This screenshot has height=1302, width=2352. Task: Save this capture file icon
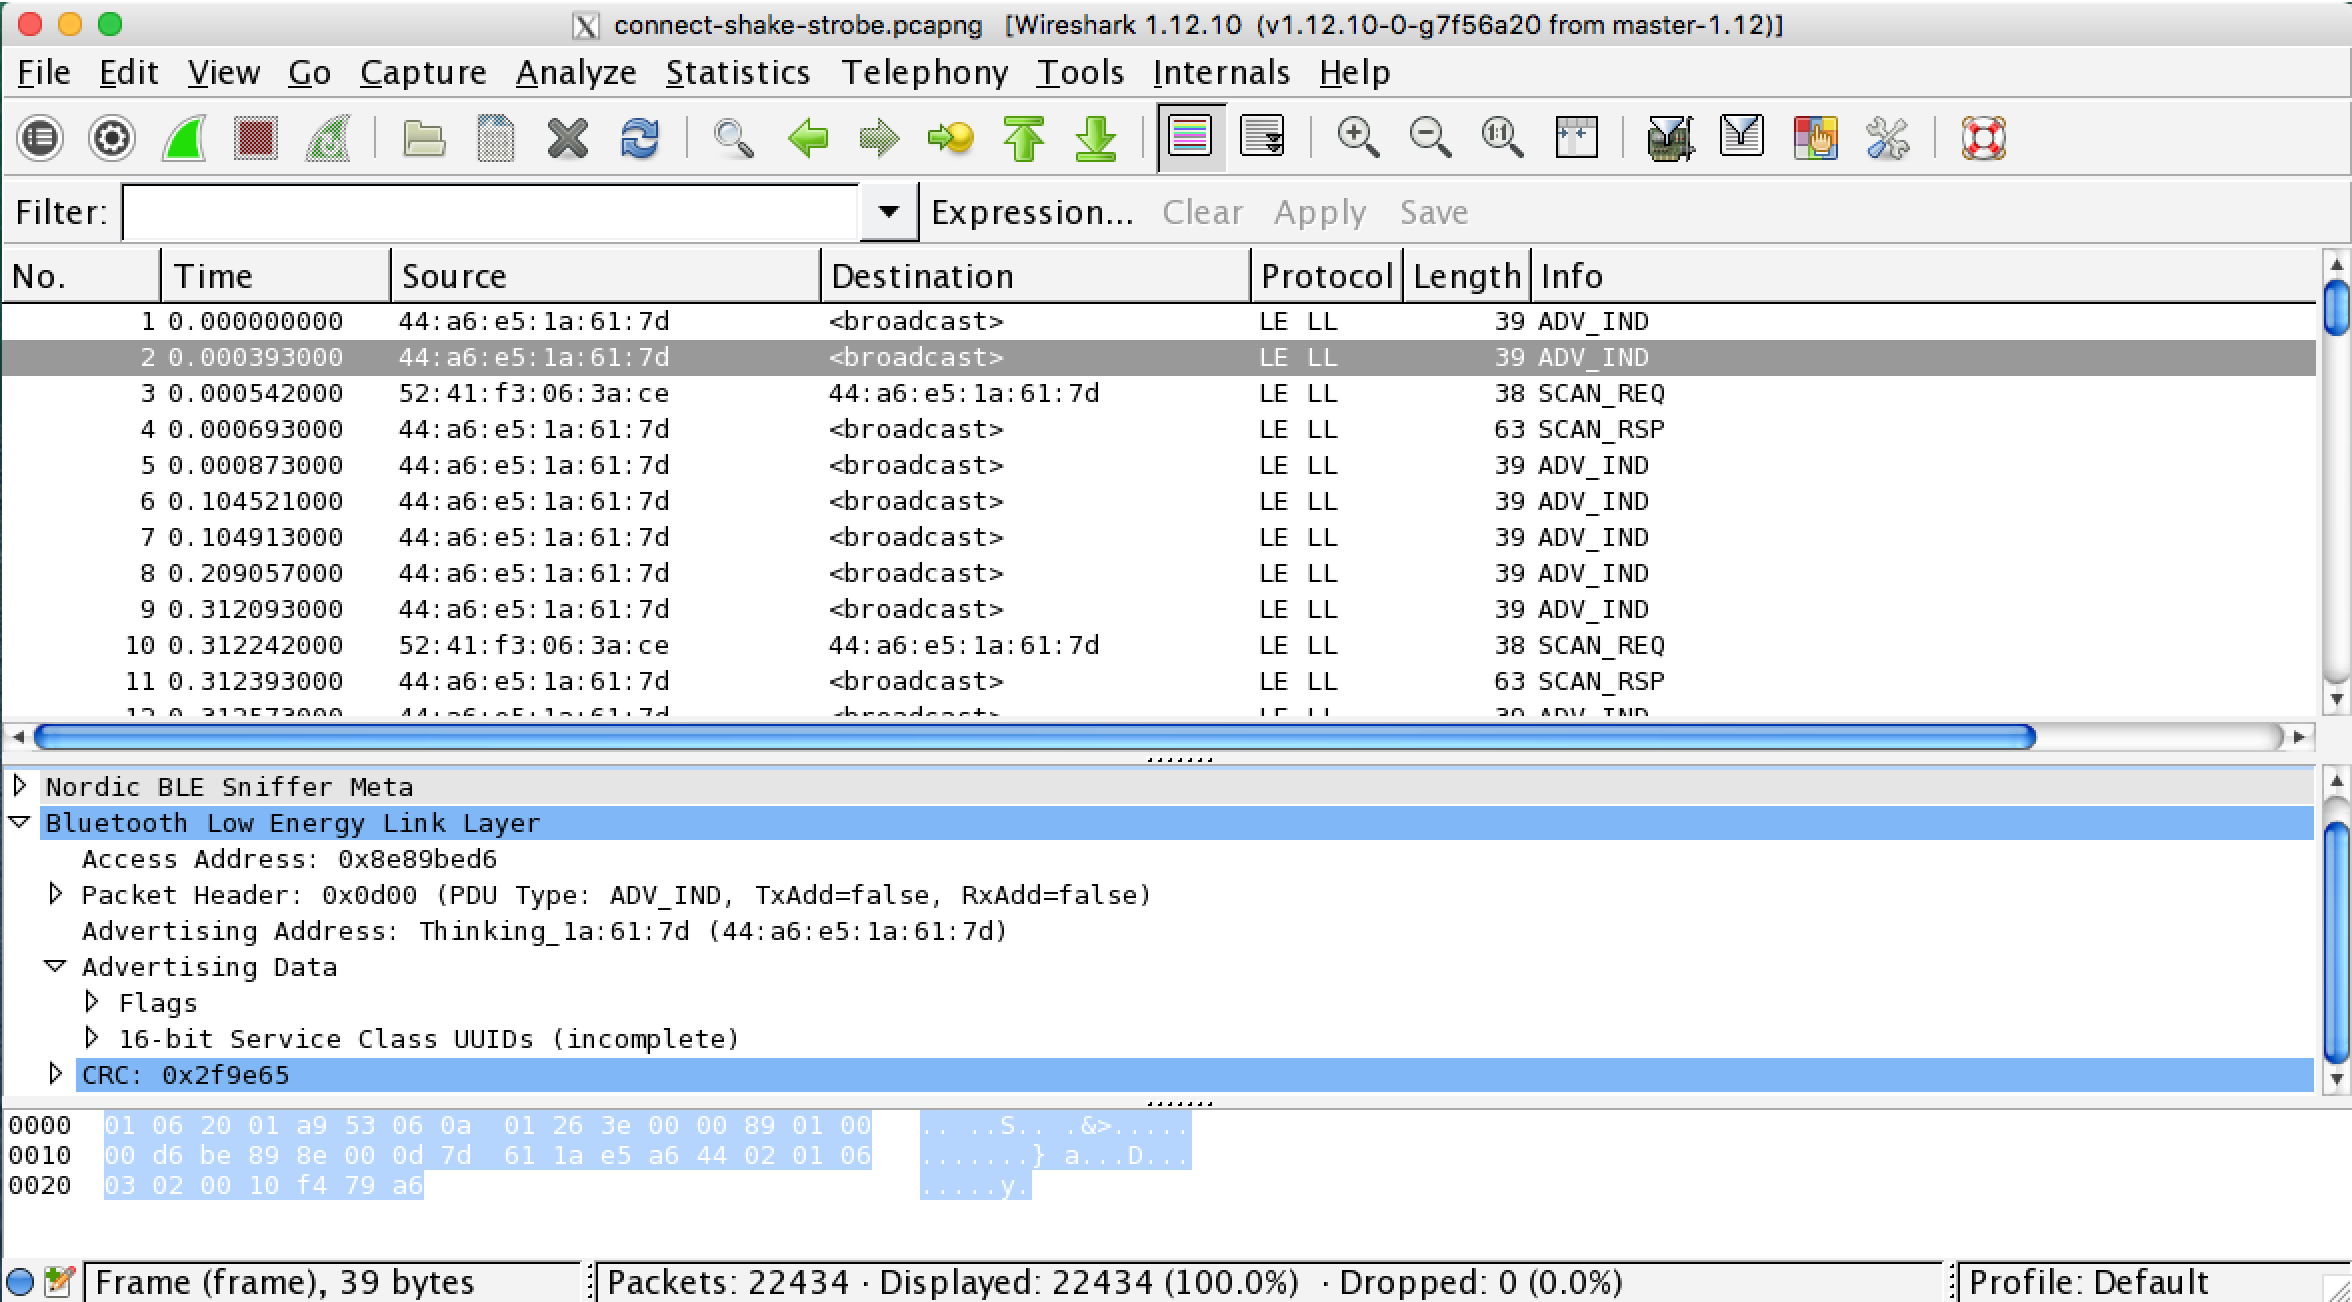[496, 138]
